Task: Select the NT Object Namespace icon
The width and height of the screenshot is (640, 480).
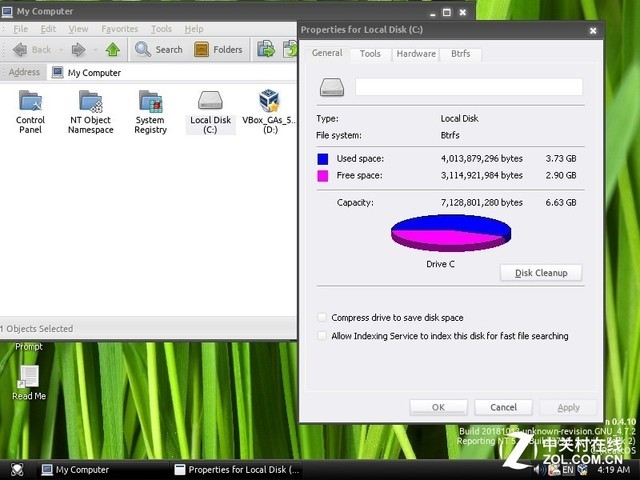Action: [x=91, y=112]
